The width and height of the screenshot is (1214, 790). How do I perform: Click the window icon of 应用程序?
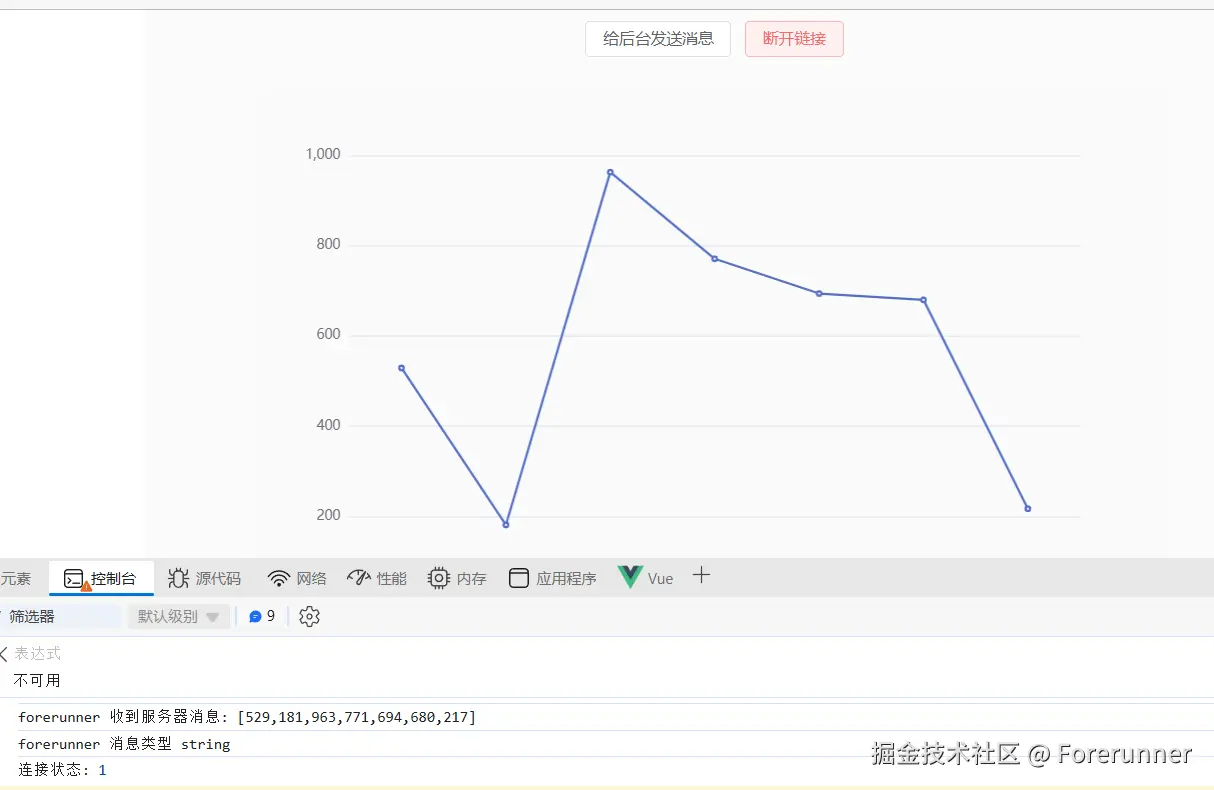coord(518,578)
